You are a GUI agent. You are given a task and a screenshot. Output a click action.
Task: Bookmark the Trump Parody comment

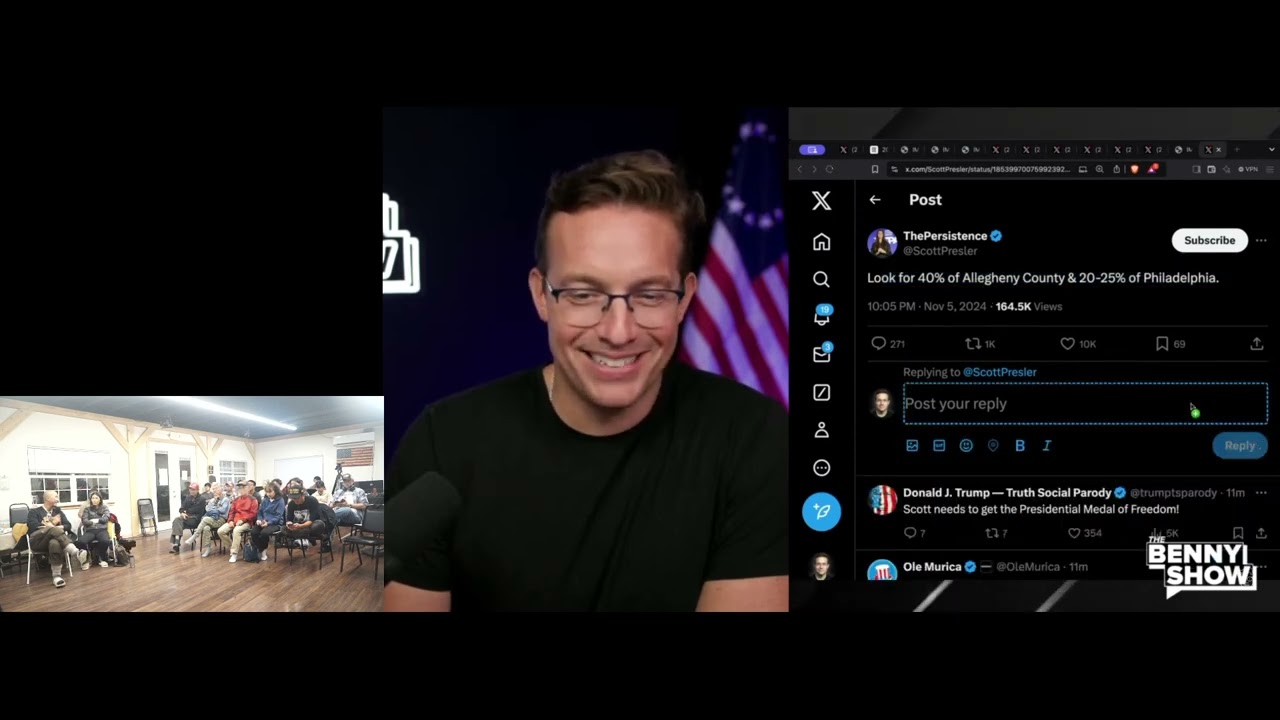pyautogui.click(x=1238, y=533)
